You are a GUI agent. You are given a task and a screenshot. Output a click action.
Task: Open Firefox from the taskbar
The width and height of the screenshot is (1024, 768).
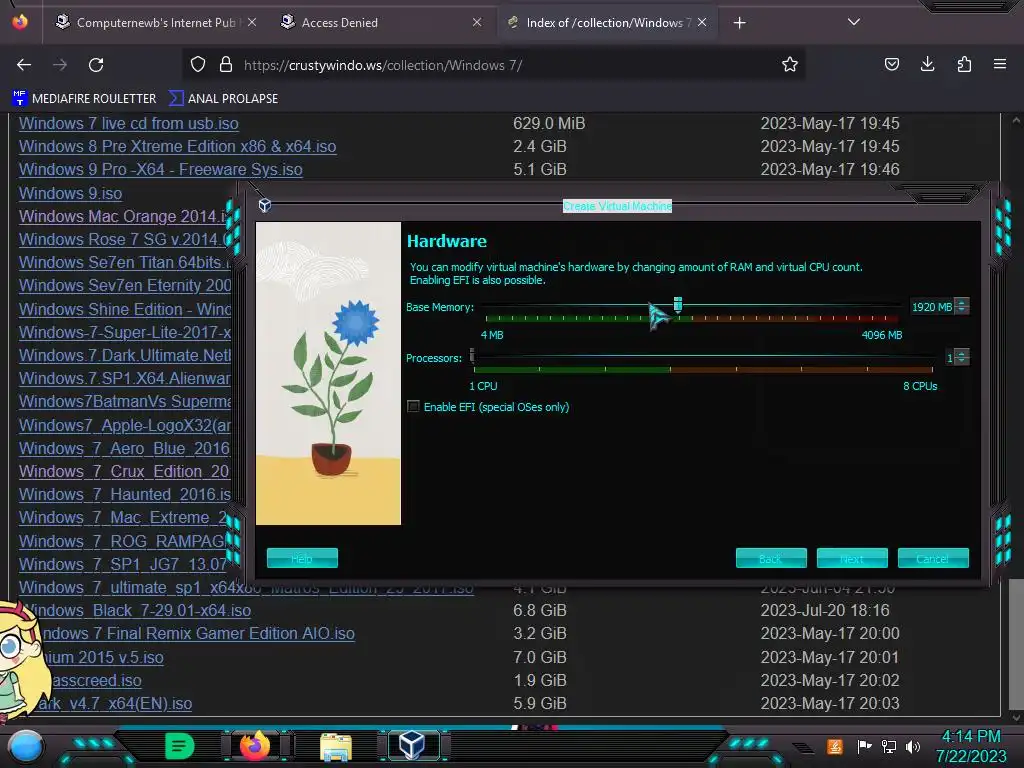(x=255, y=746)
